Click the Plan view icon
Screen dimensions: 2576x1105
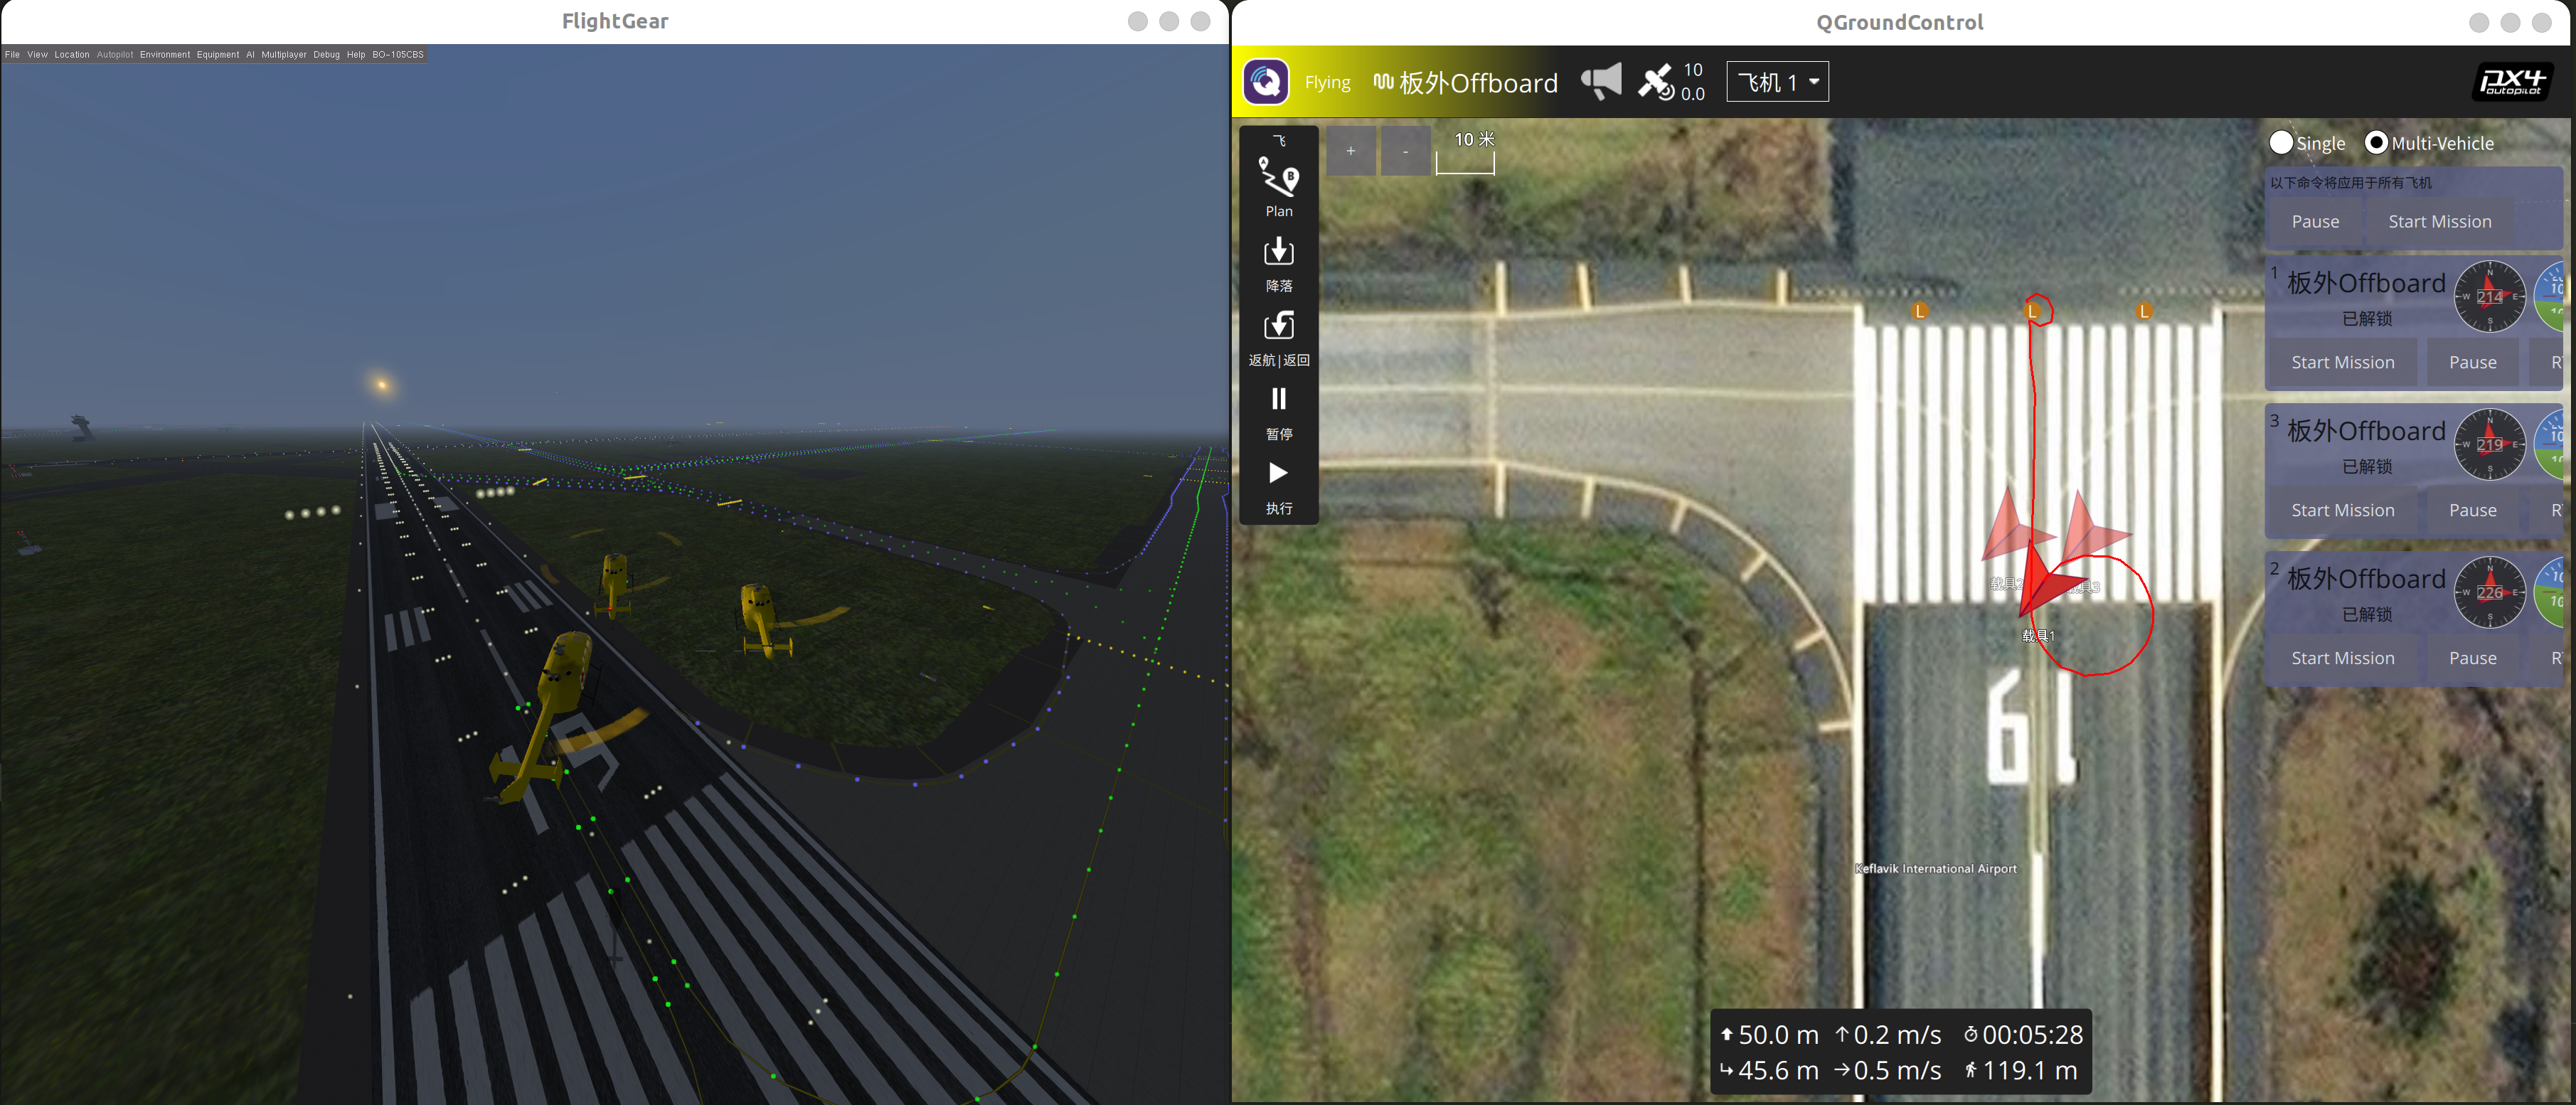tap(1278, 186)
